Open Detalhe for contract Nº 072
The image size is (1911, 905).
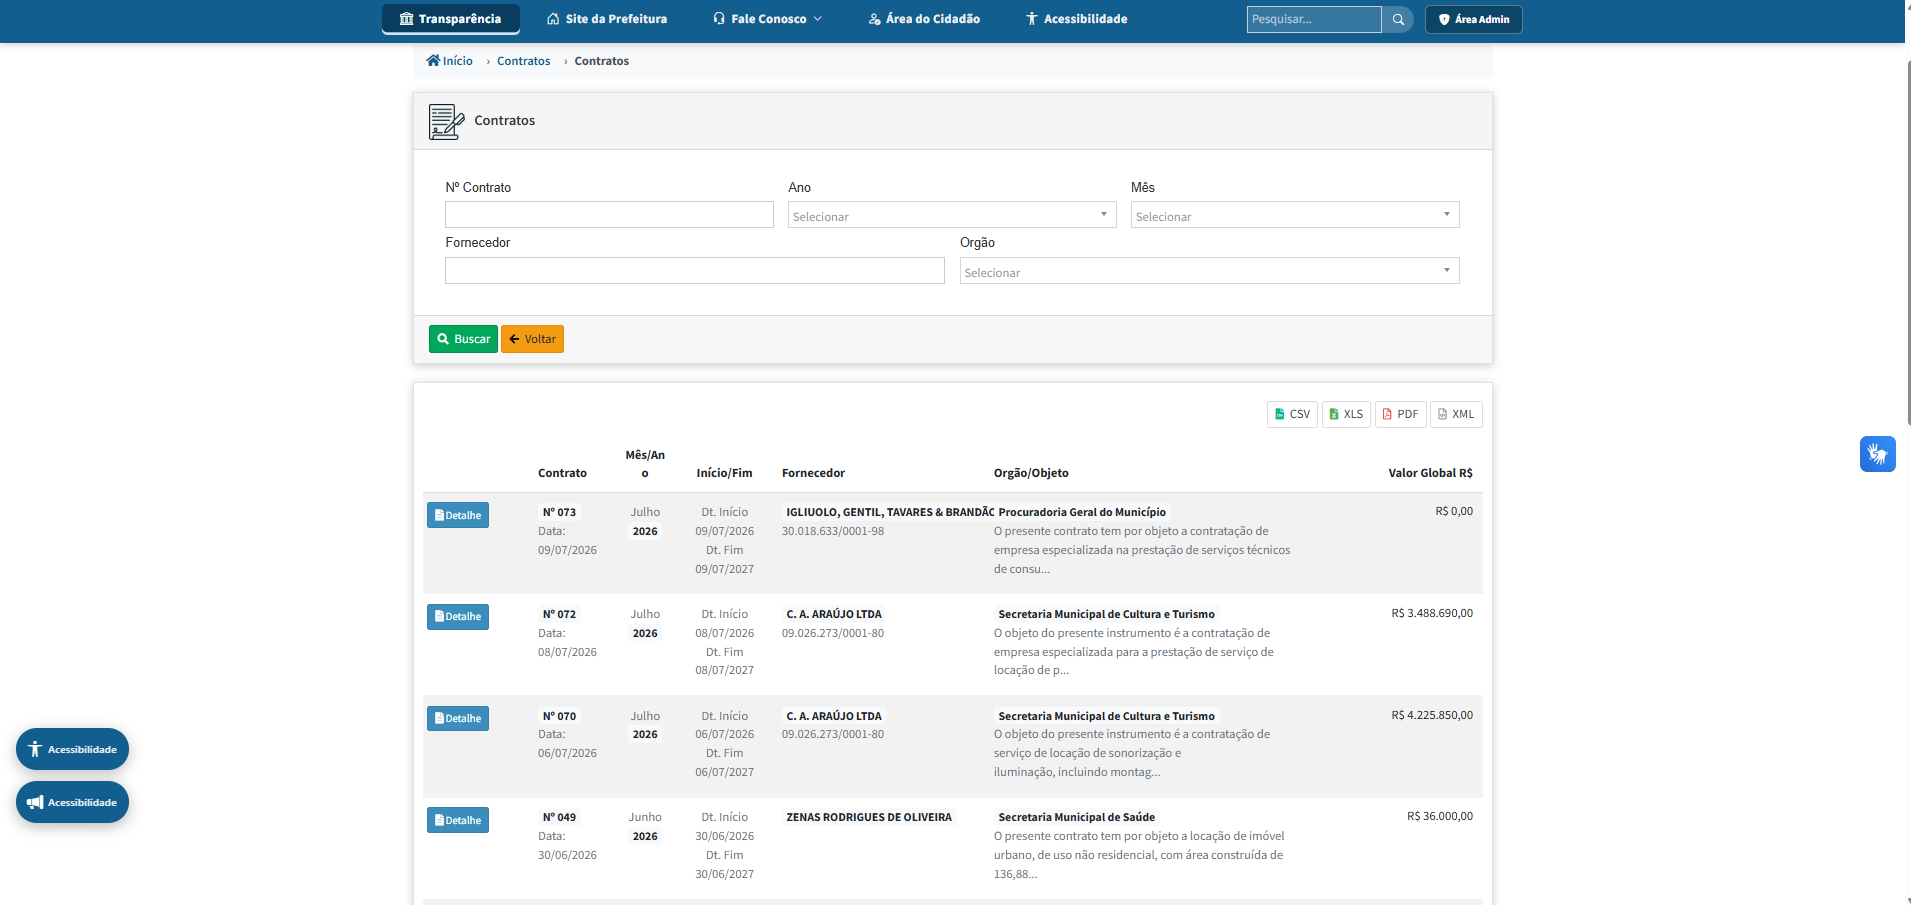click(x=458, y=617)
